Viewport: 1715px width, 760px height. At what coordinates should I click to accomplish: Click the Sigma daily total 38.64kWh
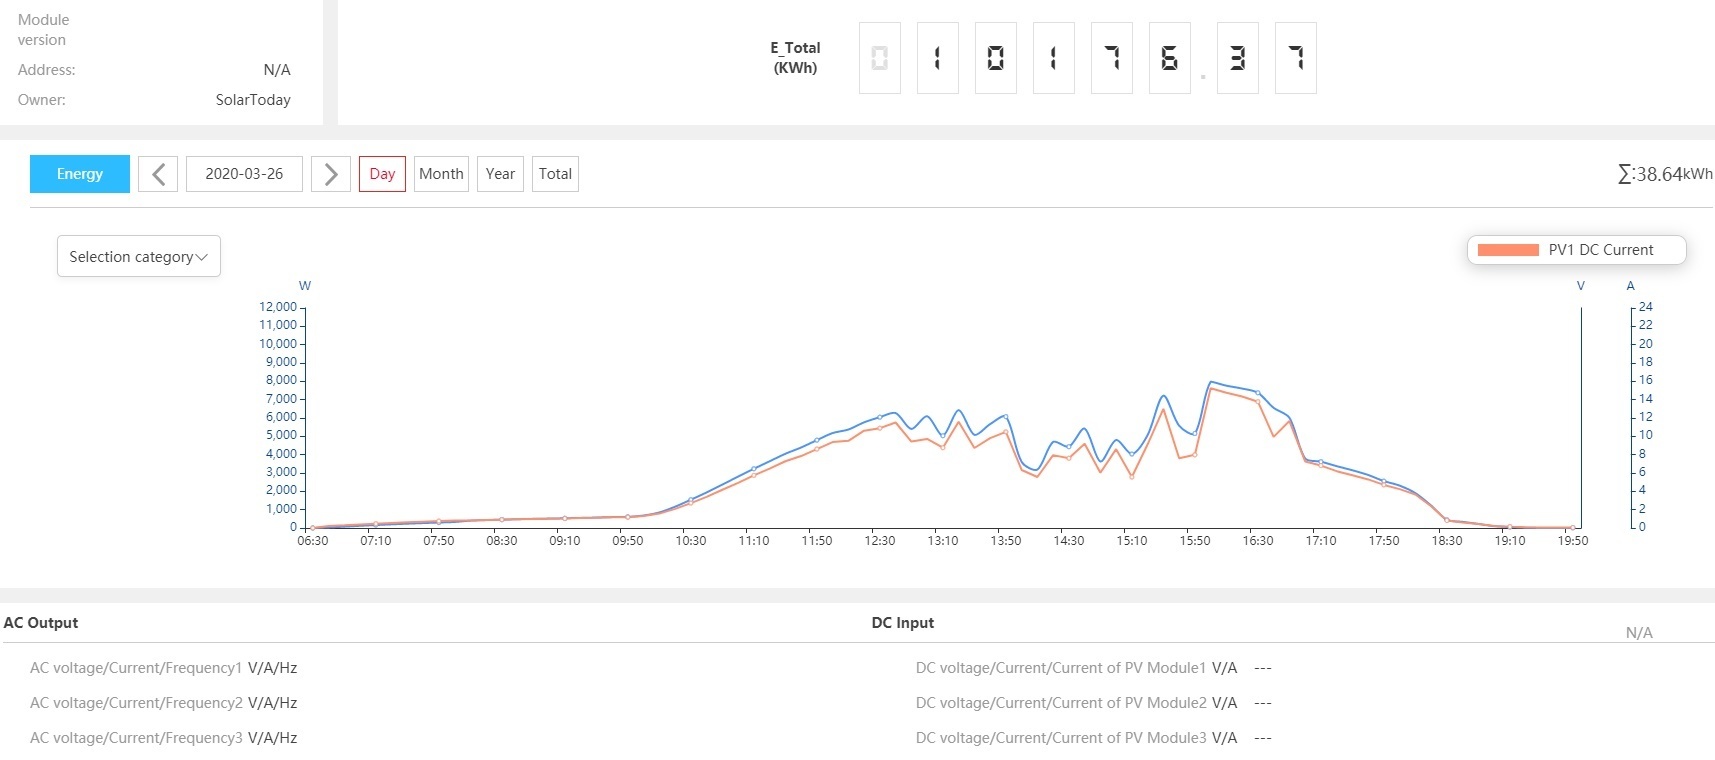(1664, 174)
